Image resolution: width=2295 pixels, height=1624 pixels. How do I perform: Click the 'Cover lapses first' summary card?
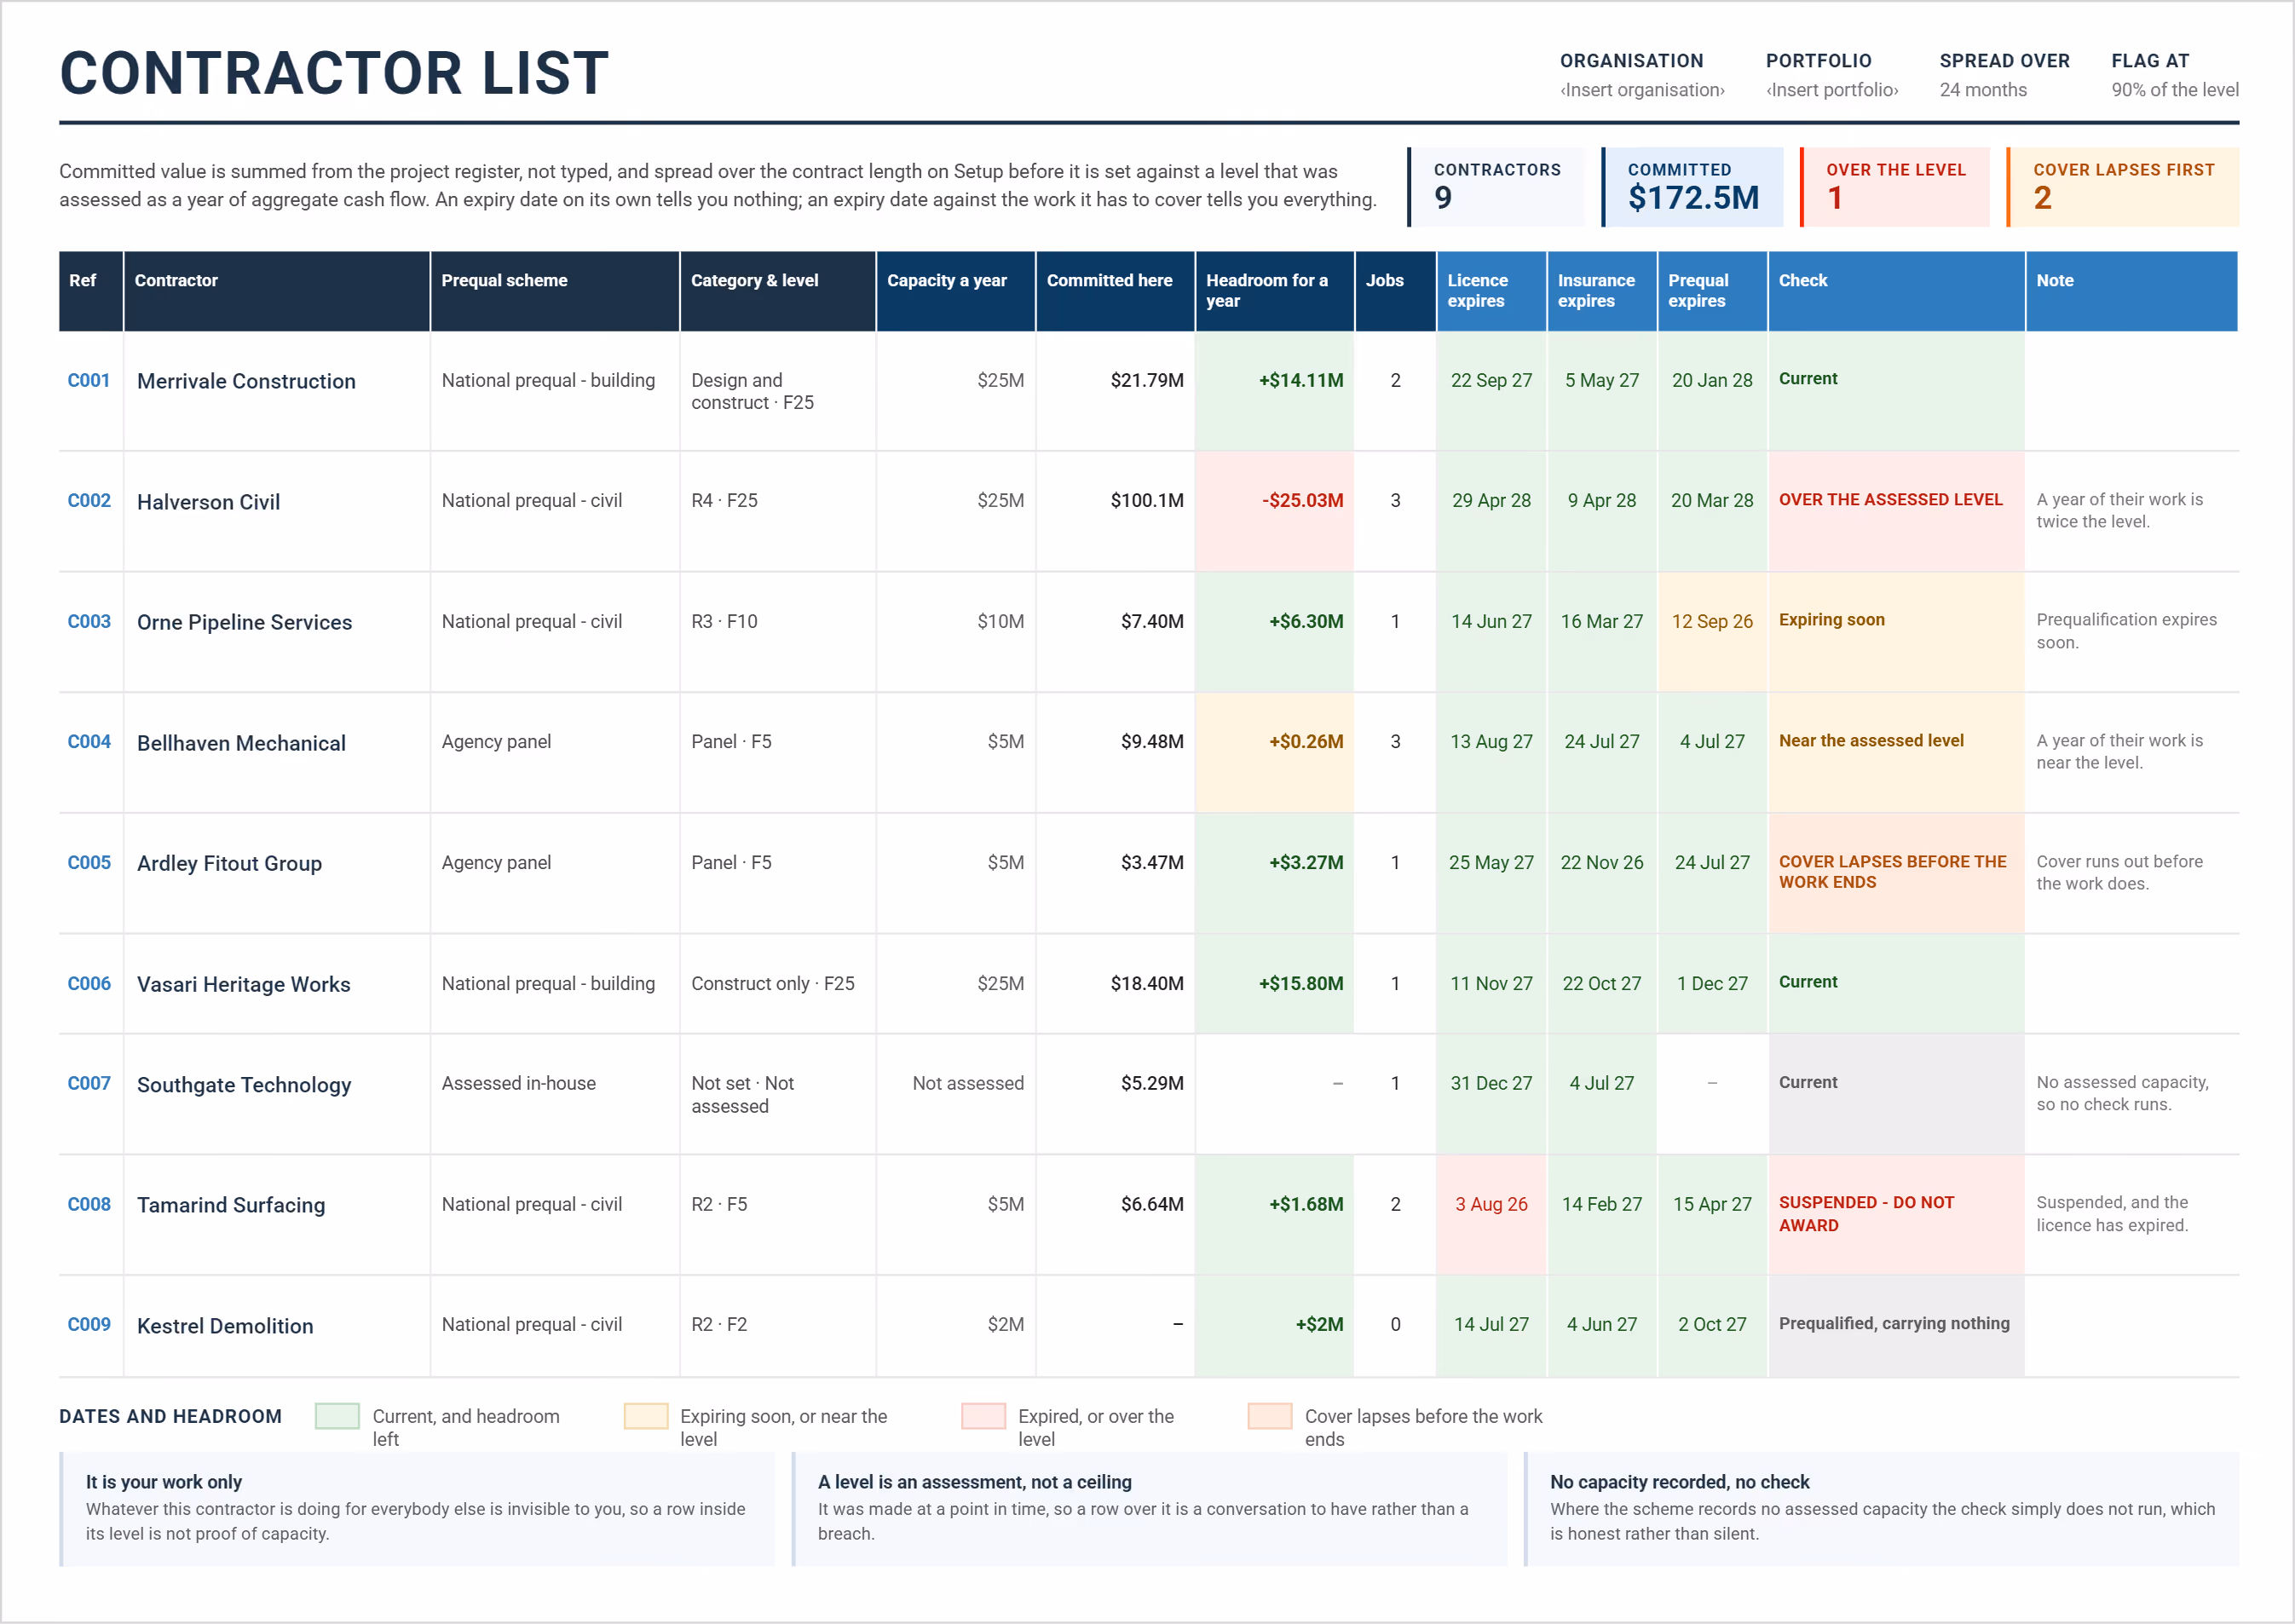(2123, 187)
